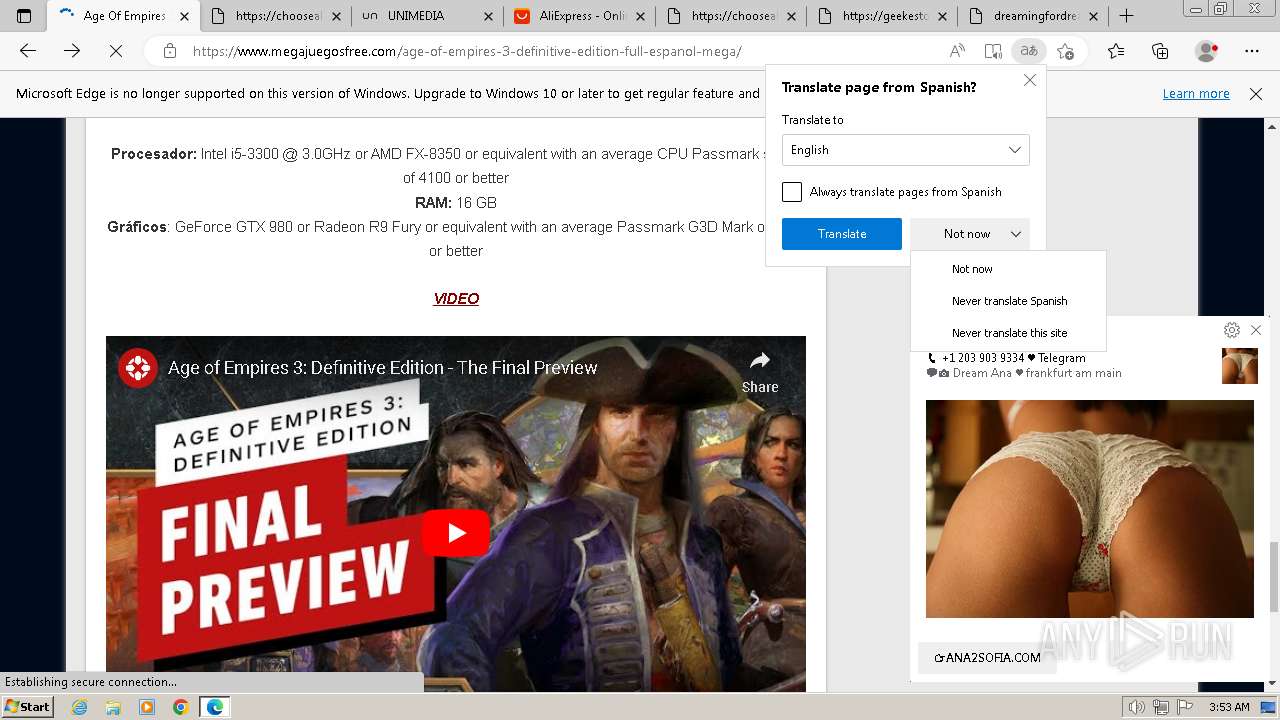The height and width of the screenshot is (720, 1280).
Task: Open tab actions menu icon
Action: click(x=24, y=16)
